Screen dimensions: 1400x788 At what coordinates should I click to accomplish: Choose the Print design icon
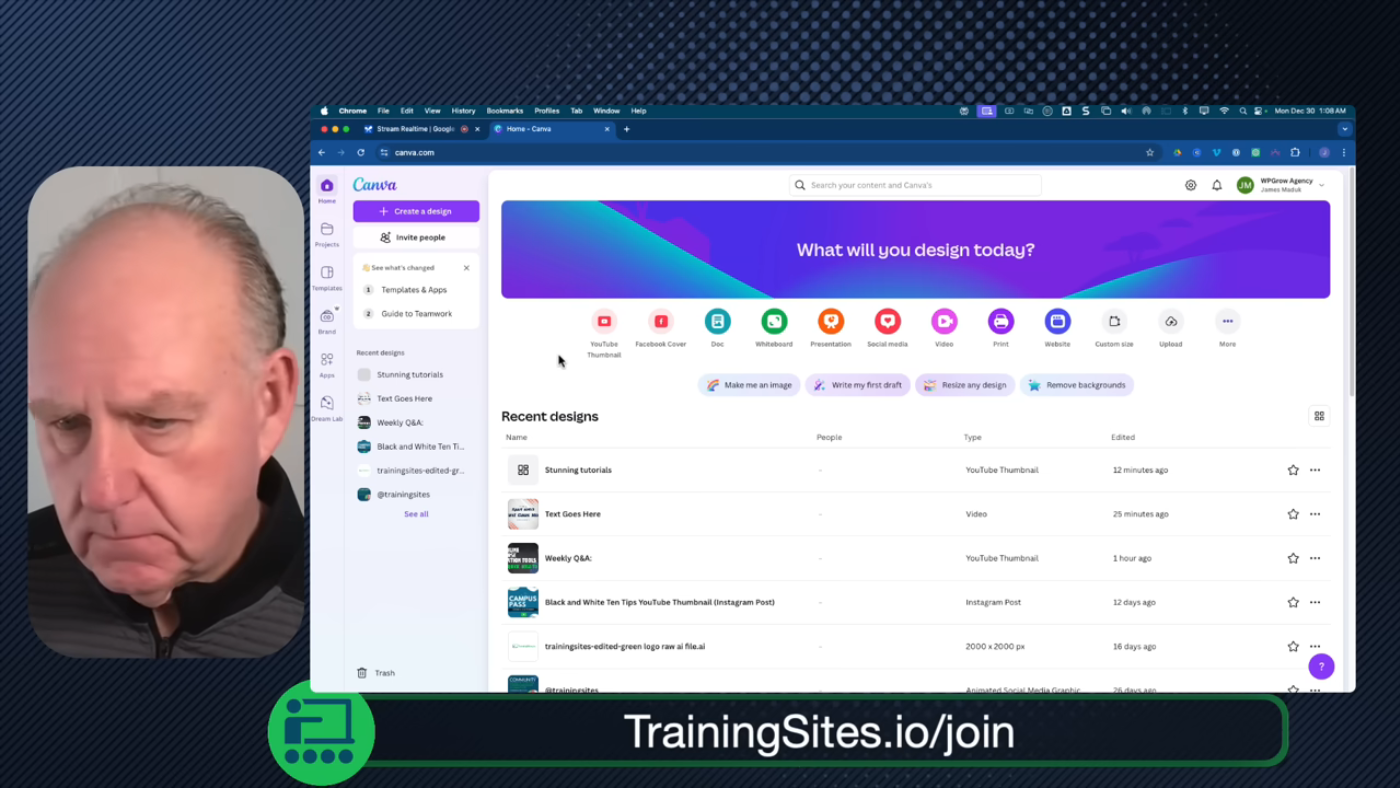pos(1001,321)
